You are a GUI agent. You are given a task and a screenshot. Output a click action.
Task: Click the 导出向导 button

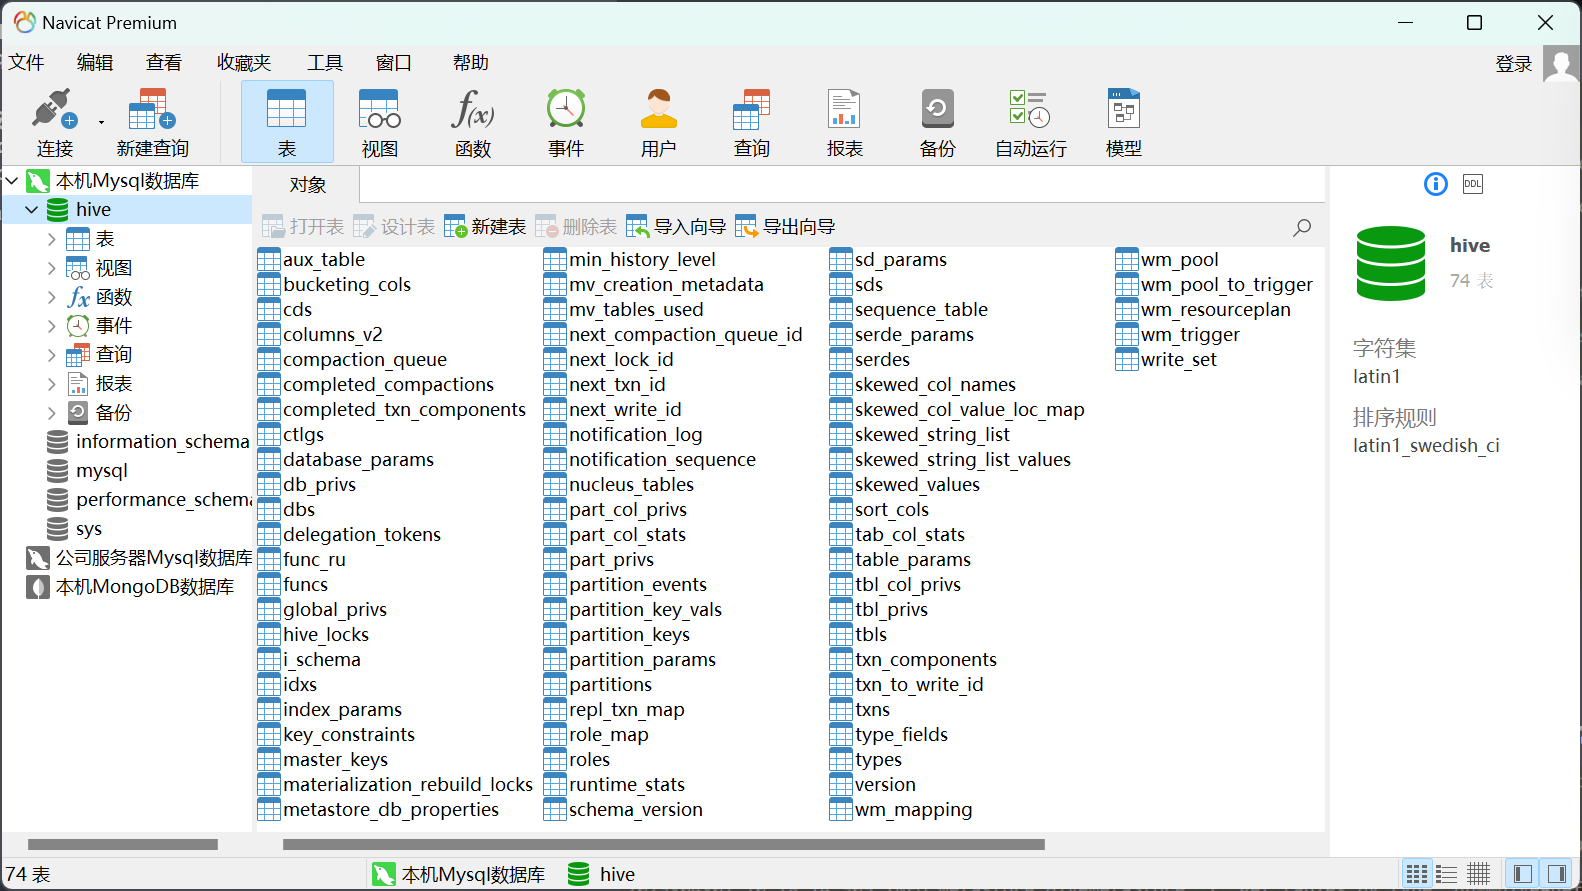click(x=785, y=227)
